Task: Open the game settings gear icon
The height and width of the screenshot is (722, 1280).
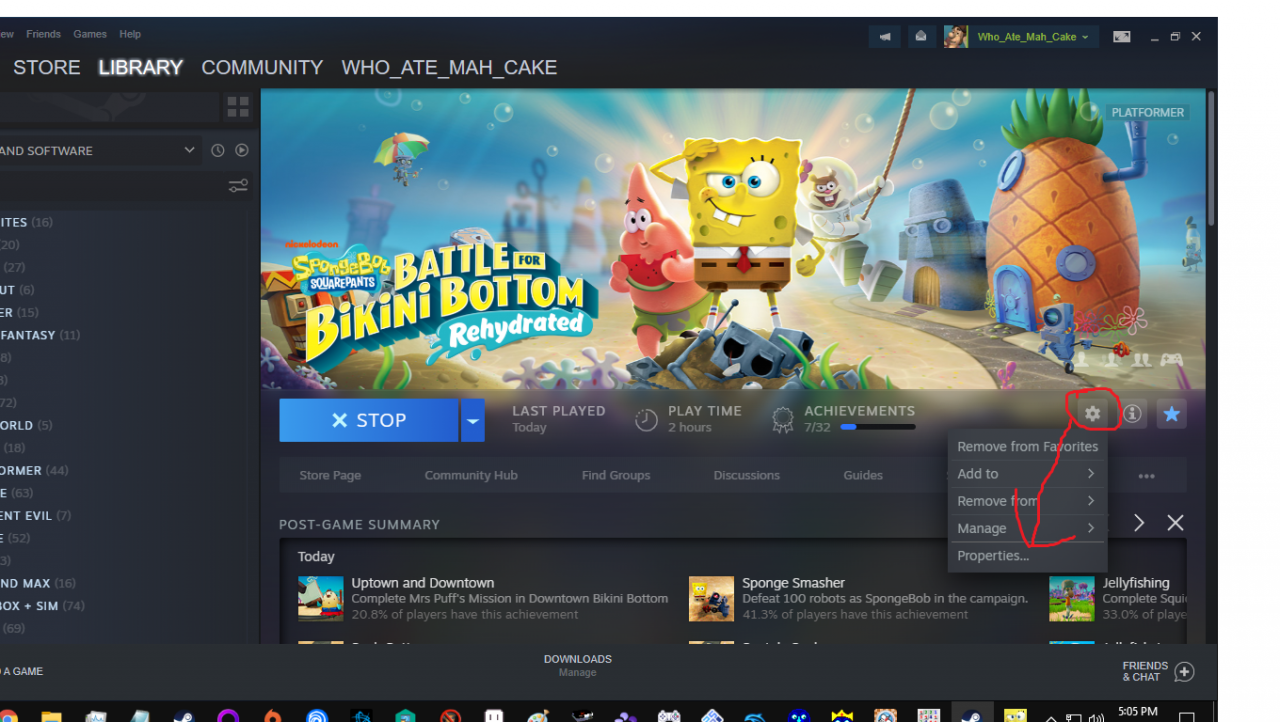Action: (1092, 413)
